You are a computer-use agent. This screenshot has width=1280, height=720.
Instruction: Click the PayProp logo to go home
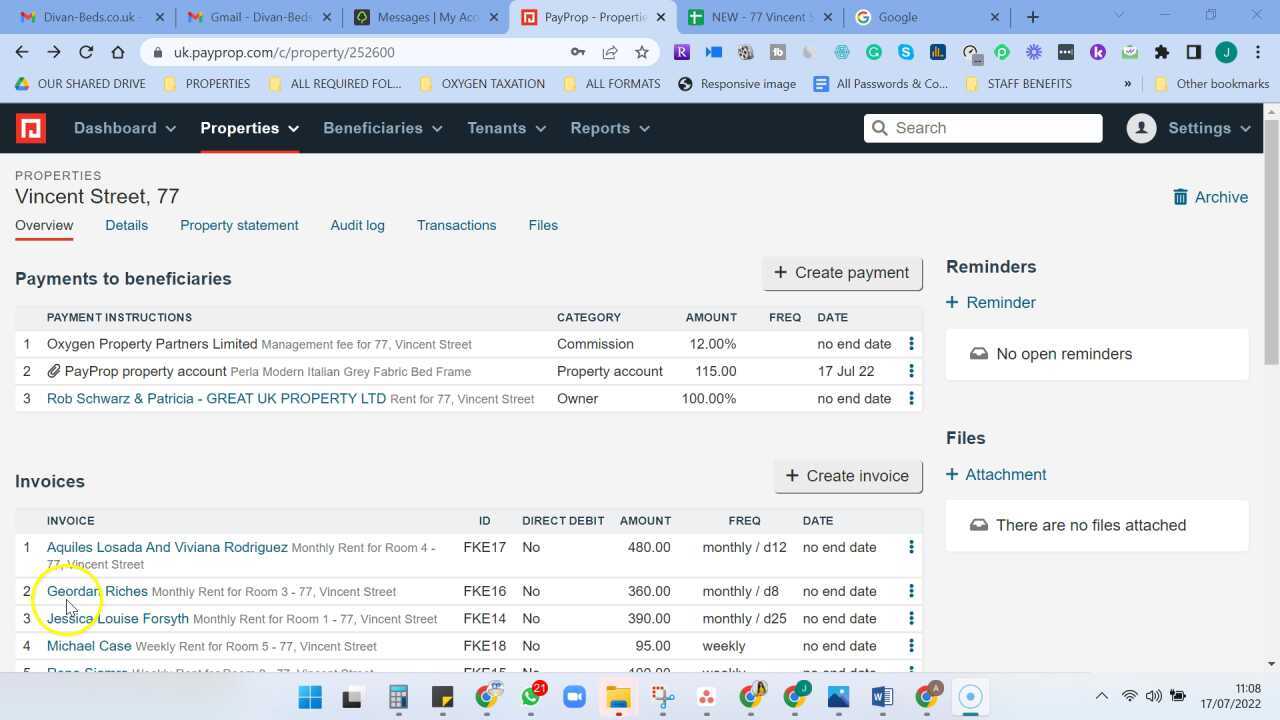pyautogui.click(x=31, y=128)
